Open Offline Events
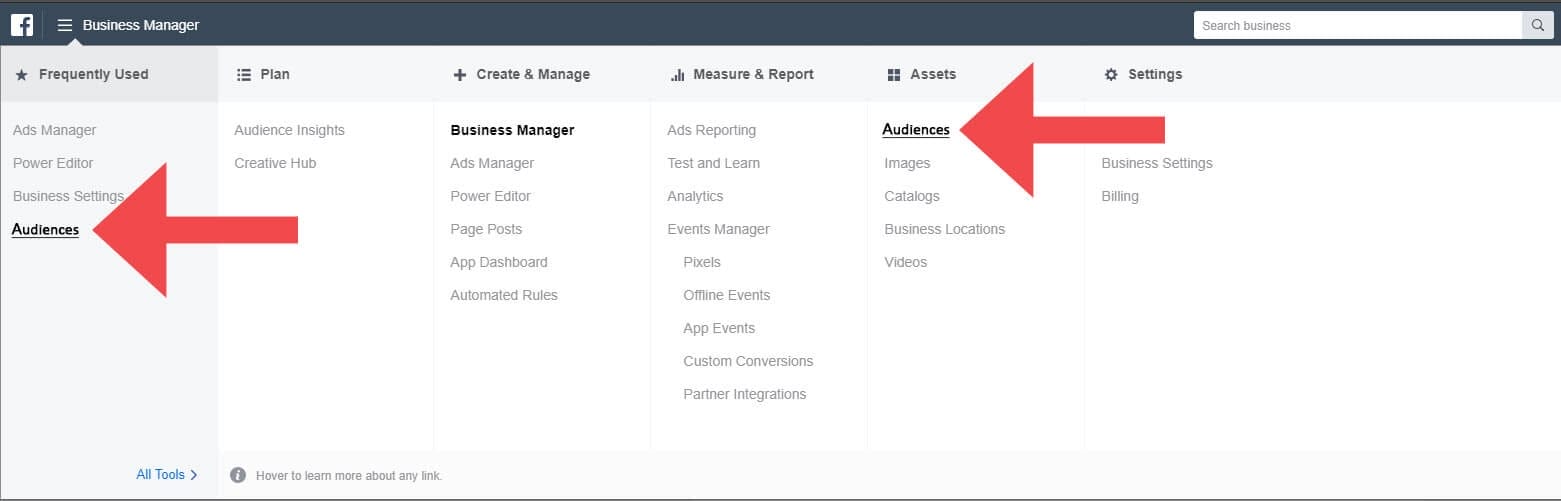 (727, 295)
